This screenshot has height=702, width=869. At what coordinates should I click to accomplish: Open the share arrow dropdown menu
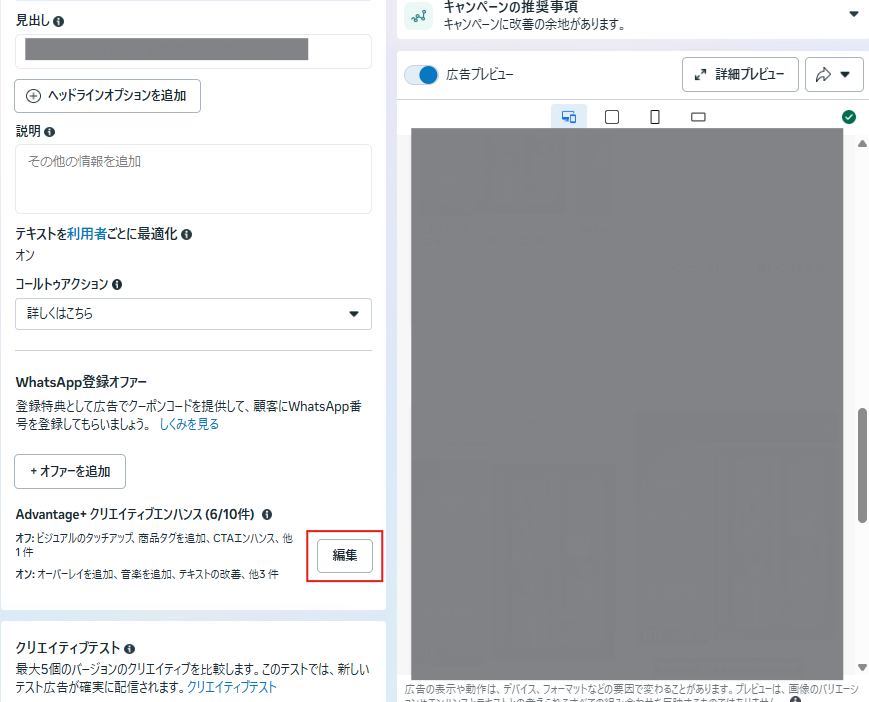(x=833, y=75)
